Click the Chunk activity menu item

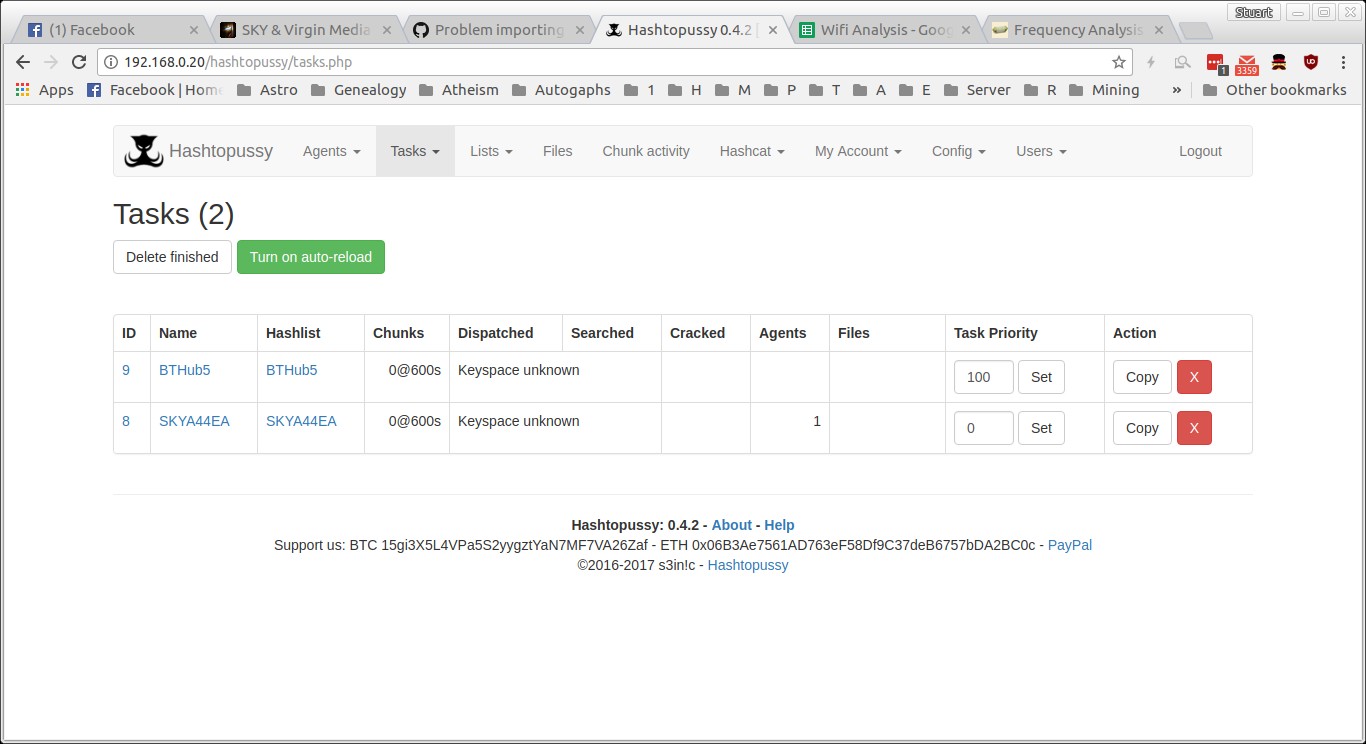645,151
